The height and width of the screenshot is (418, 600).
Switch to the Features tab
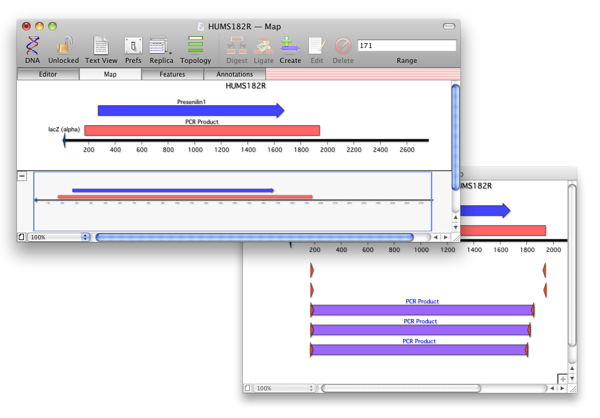coord(172,74)
